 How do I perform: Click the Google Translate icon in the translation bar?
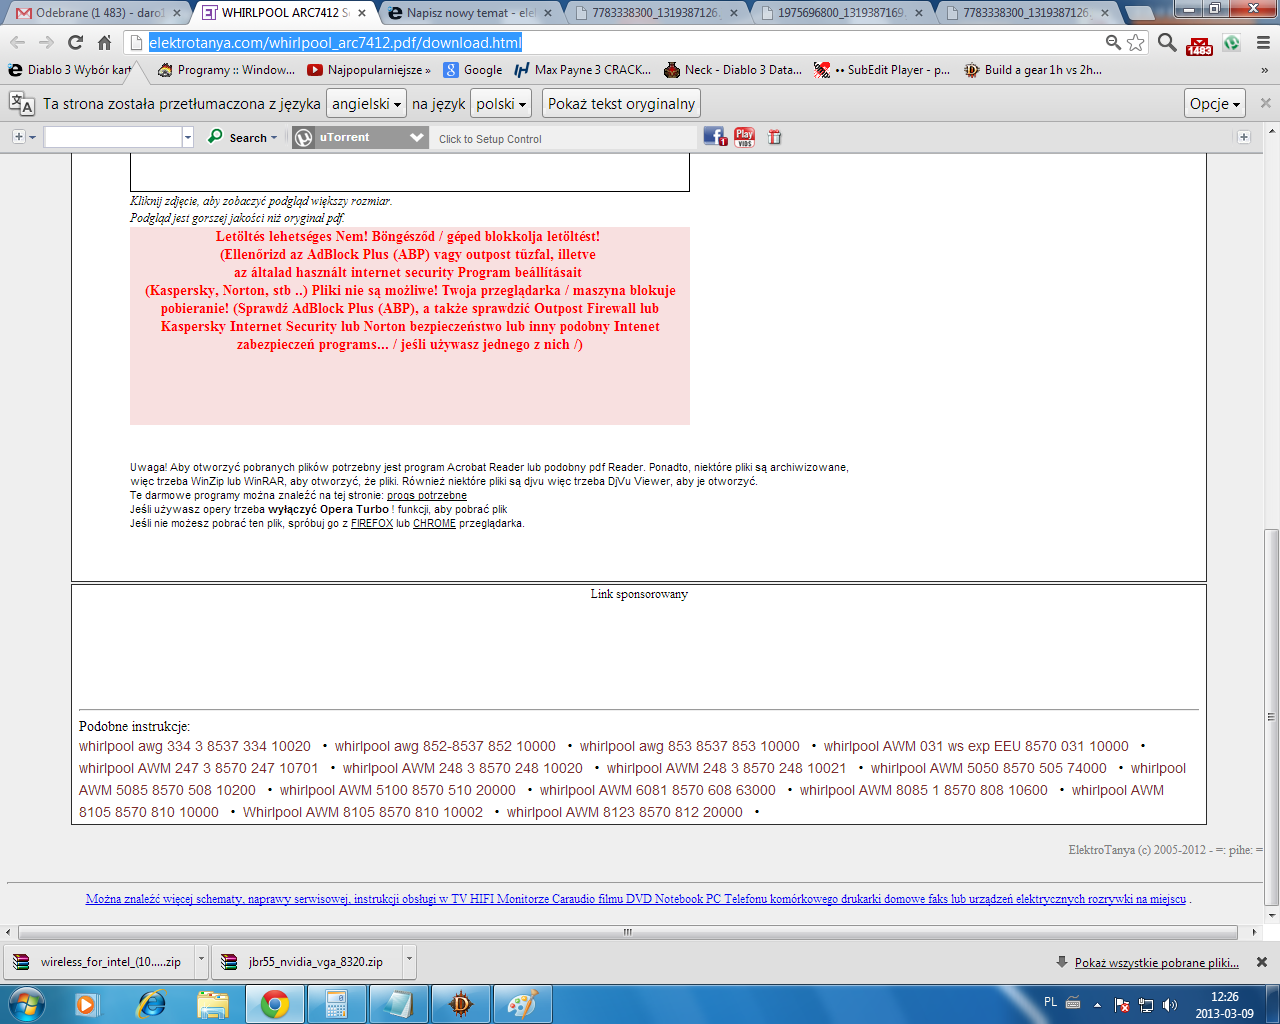(21, 104)
